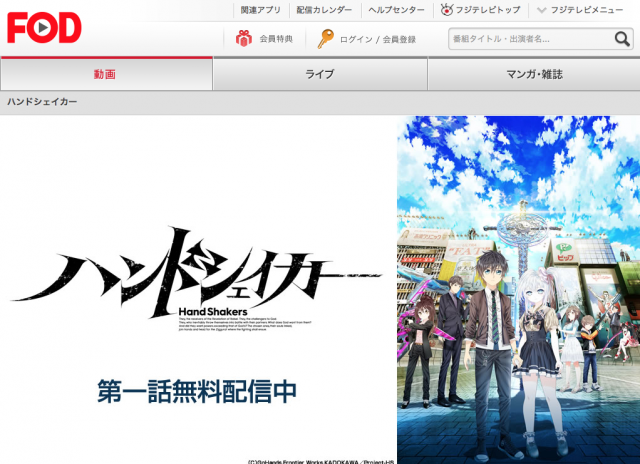Open the 配信カレンダー link
This screenshot has width=640, height=464.
(324, 10)
